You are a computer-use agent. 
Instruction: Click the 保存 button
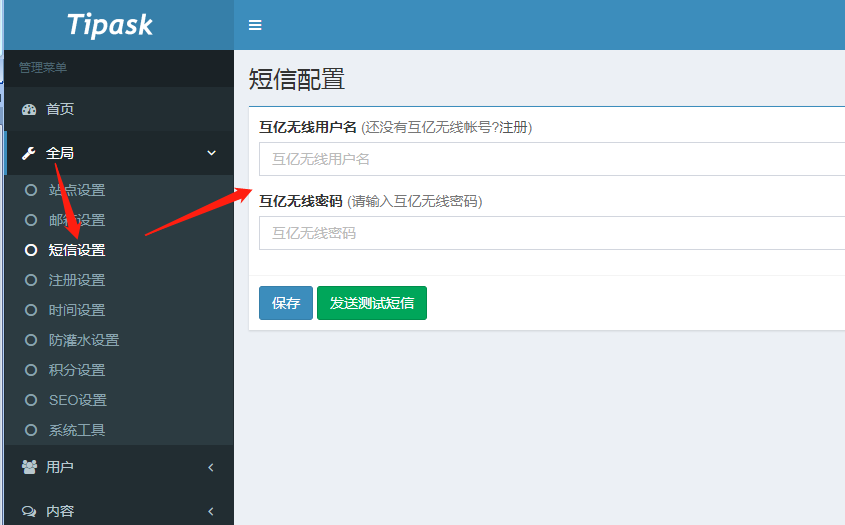click(286, 303)
